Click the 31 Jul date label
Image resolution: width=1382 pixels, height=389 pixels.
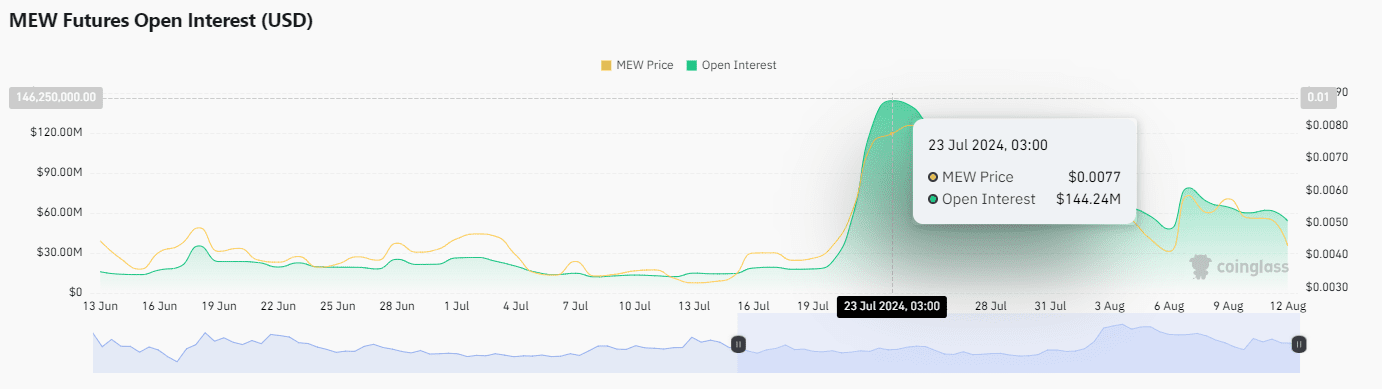tap(1050, 306)
